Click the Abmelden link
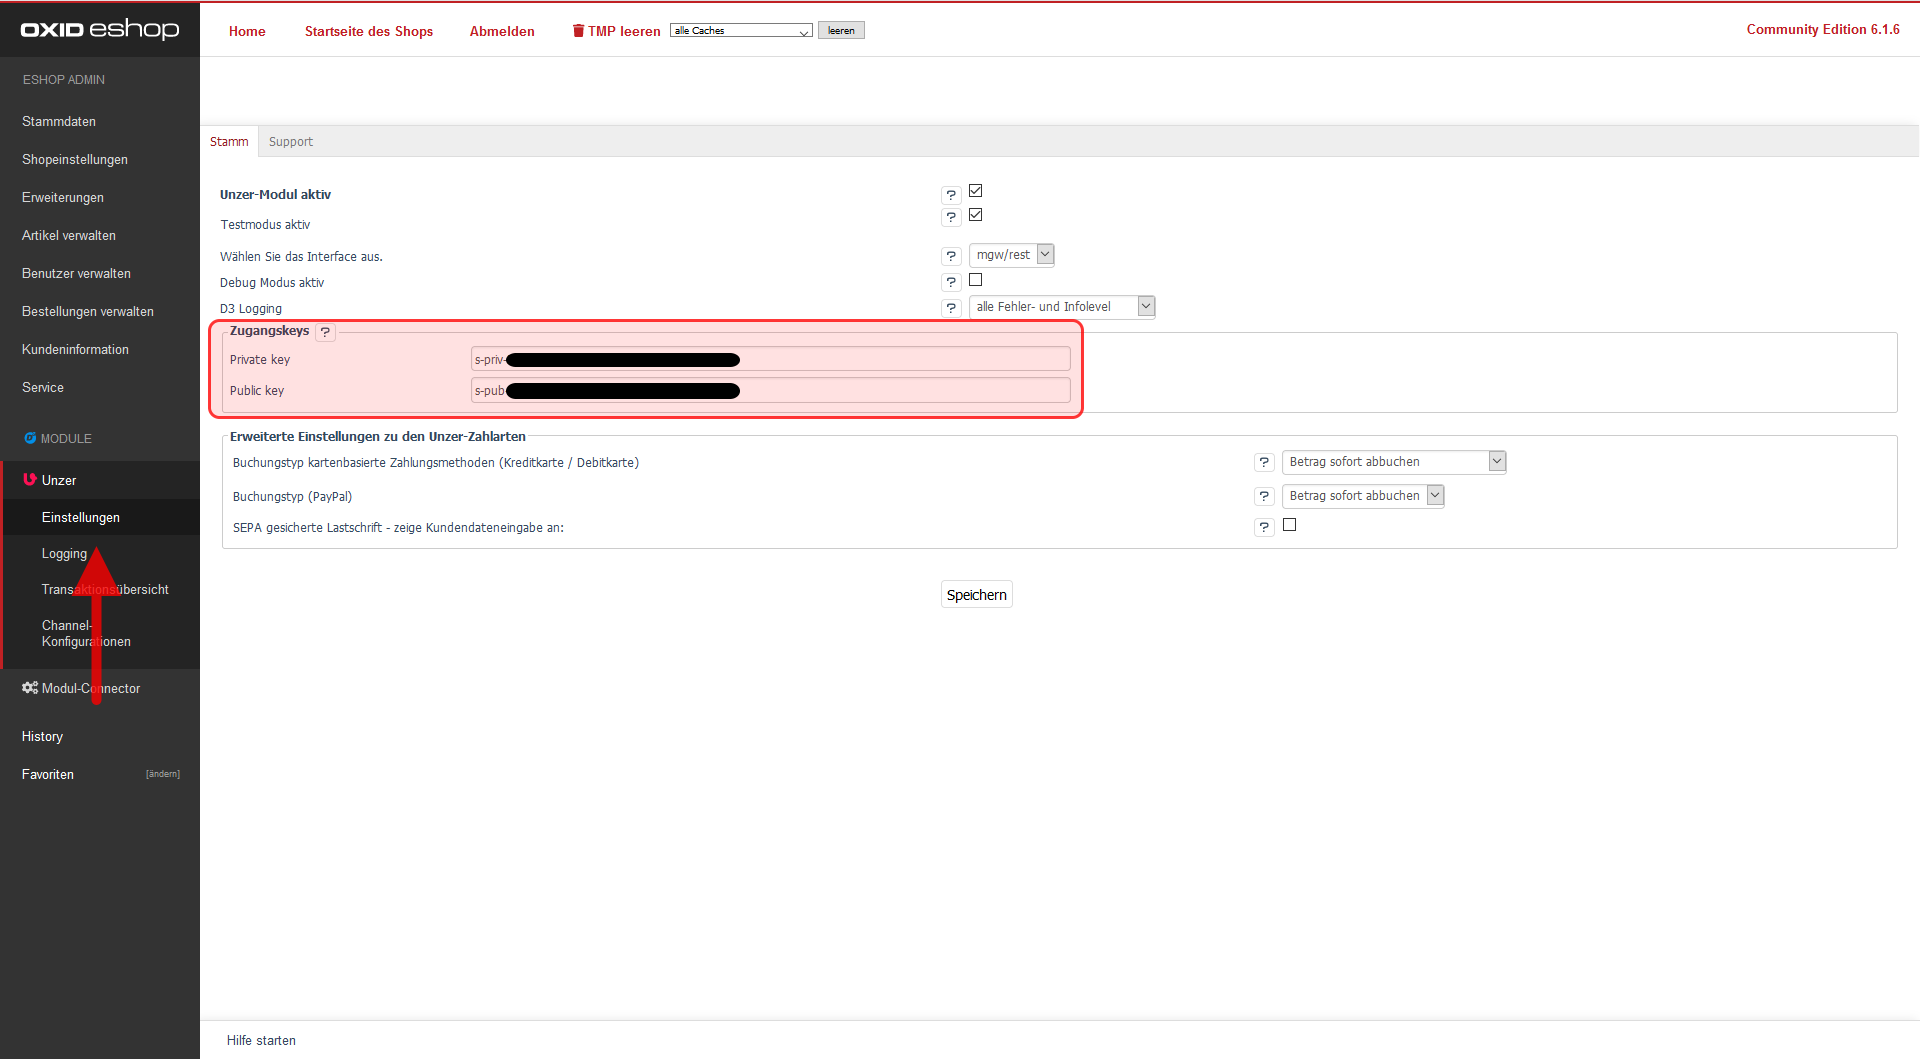Viewport: 1920px width, 1059px height. 502,32
